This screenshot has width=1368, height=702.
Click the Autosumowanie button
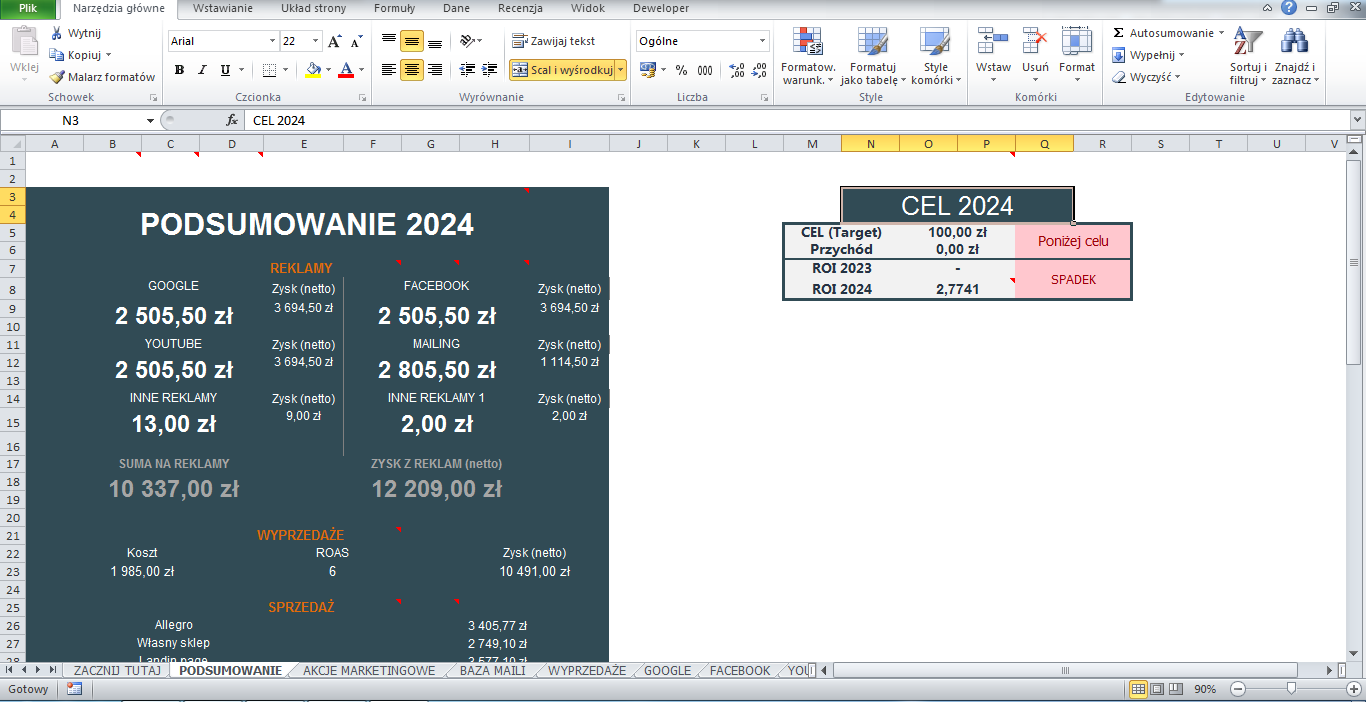(x=1169, y=33)
